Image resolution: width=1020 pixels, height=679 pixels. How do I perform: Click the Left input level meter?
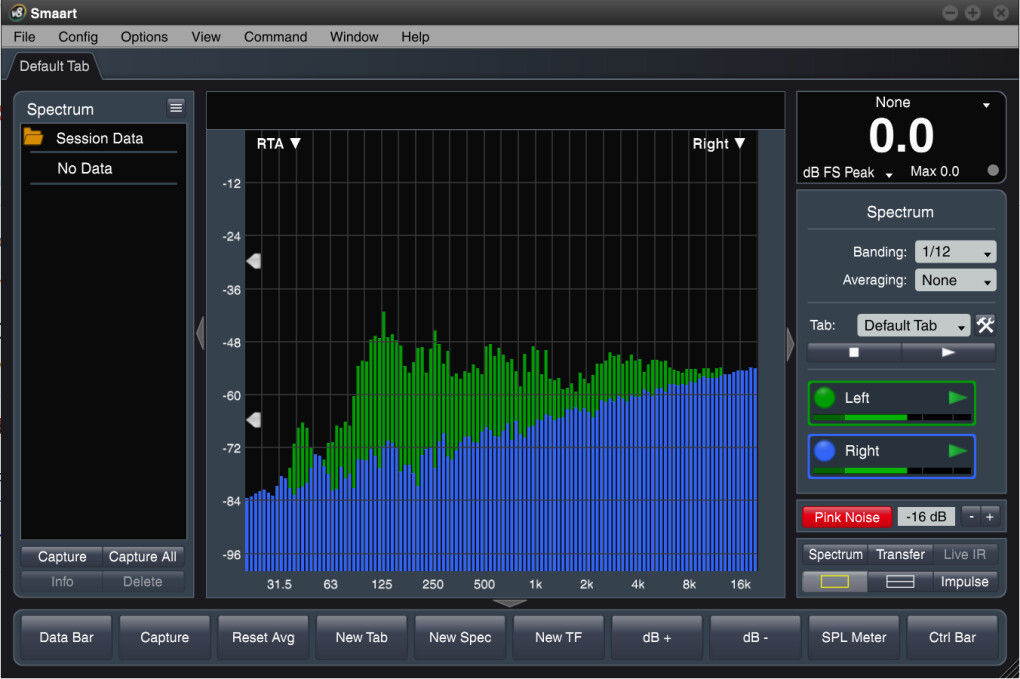[x=892, y=418]
